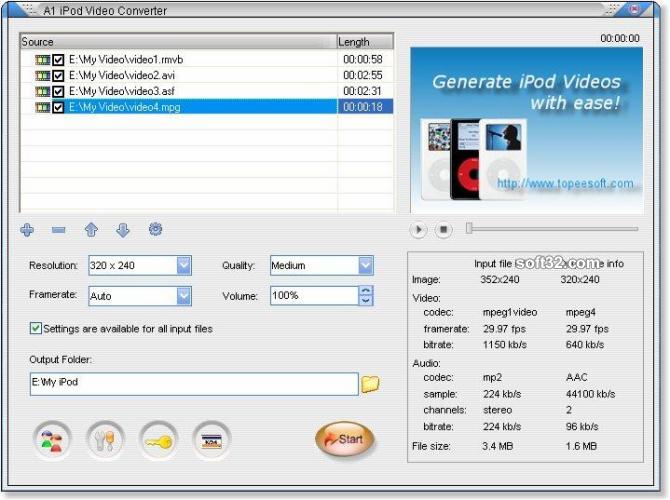Increase Volume with up spinner arrow
The width and height of the screenshot is (670, 500).
(x=365, y=291)
